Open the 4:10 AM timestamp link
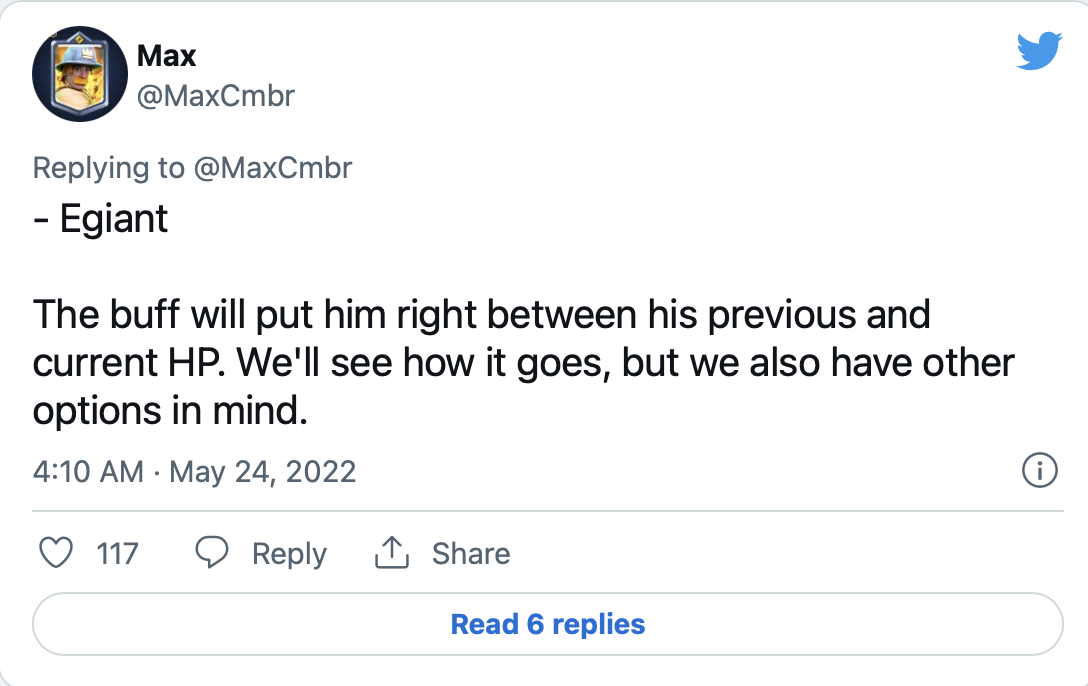1088x686 pixels. (88, 472)
